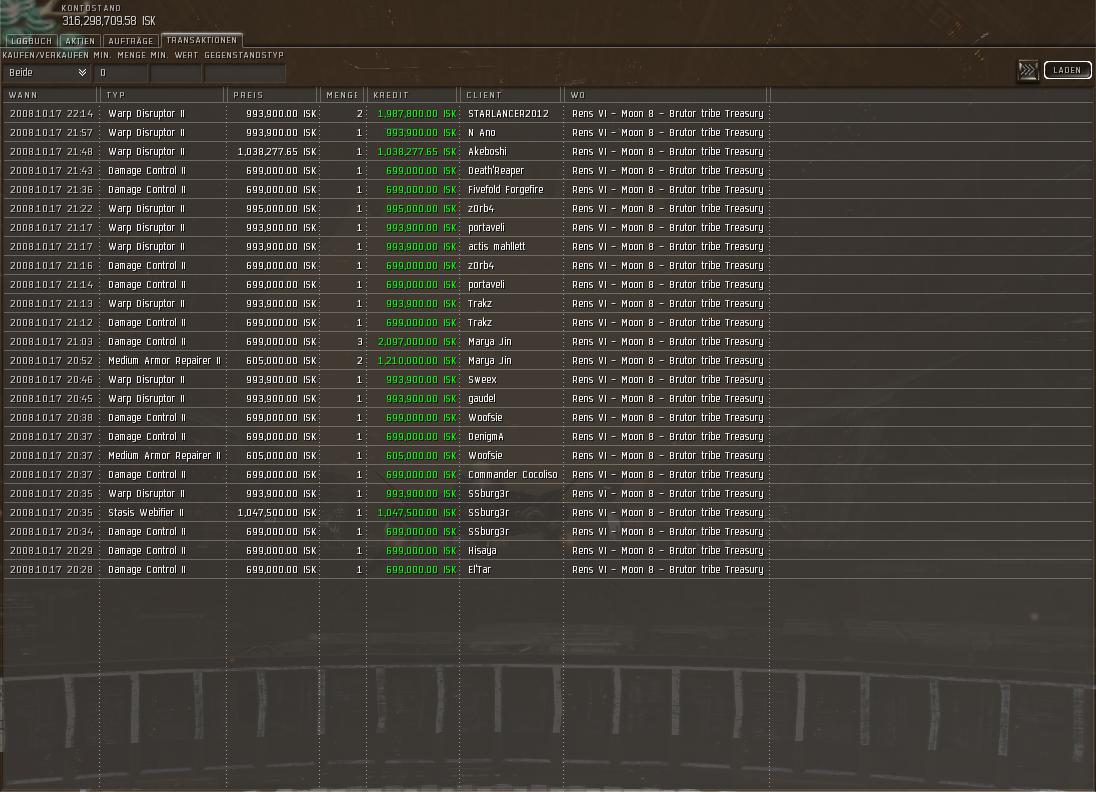
Task: Click the 1,210,000.00 ISK credit value
Action: 417,361
